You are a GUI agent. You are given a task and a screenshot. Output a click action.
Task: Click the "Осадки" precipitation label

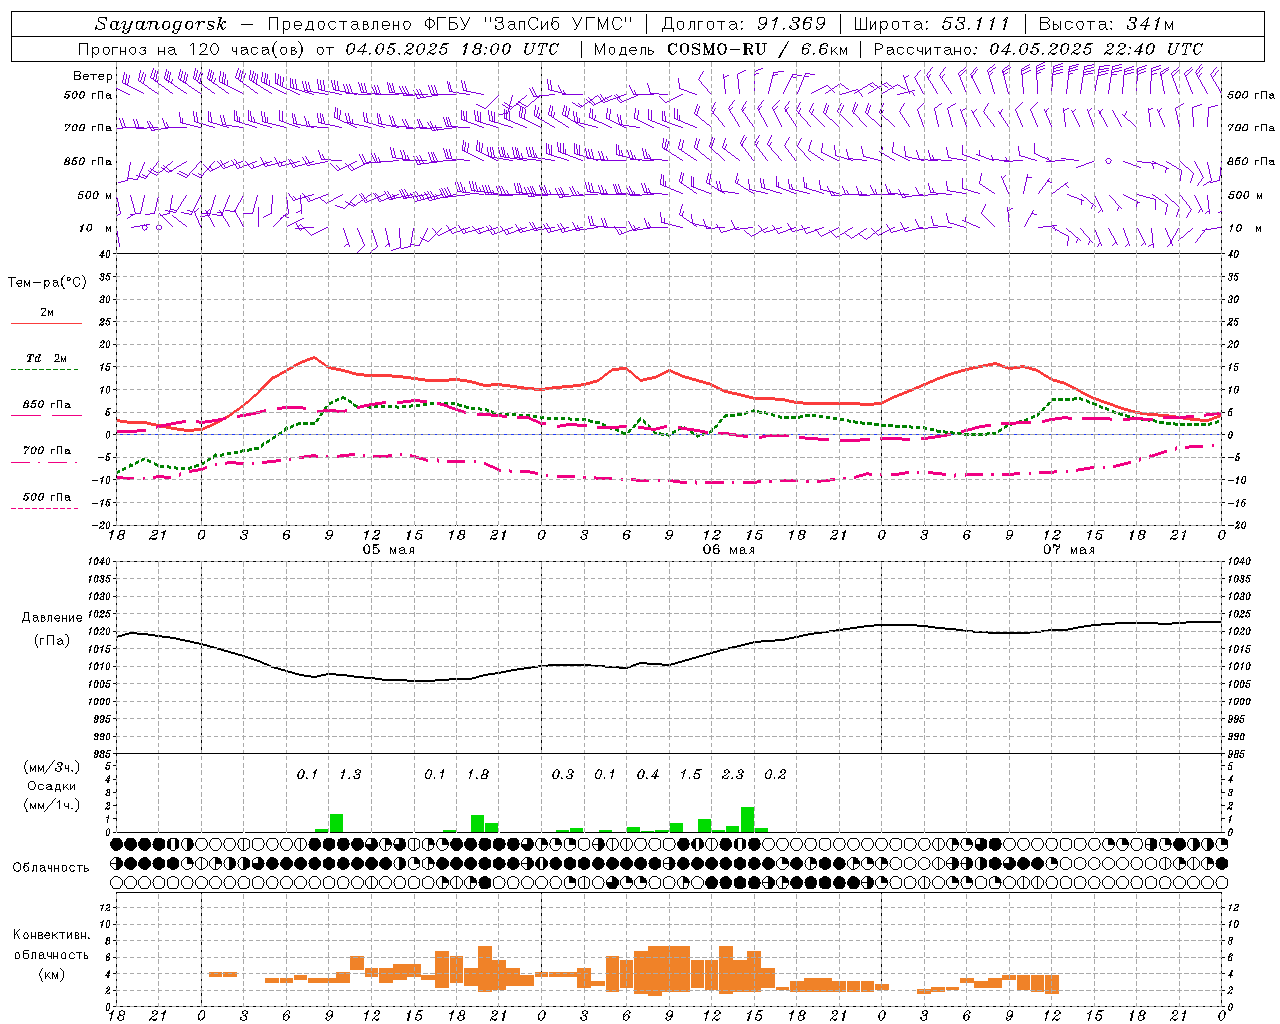pyautogui.click(x=51, y=786)
